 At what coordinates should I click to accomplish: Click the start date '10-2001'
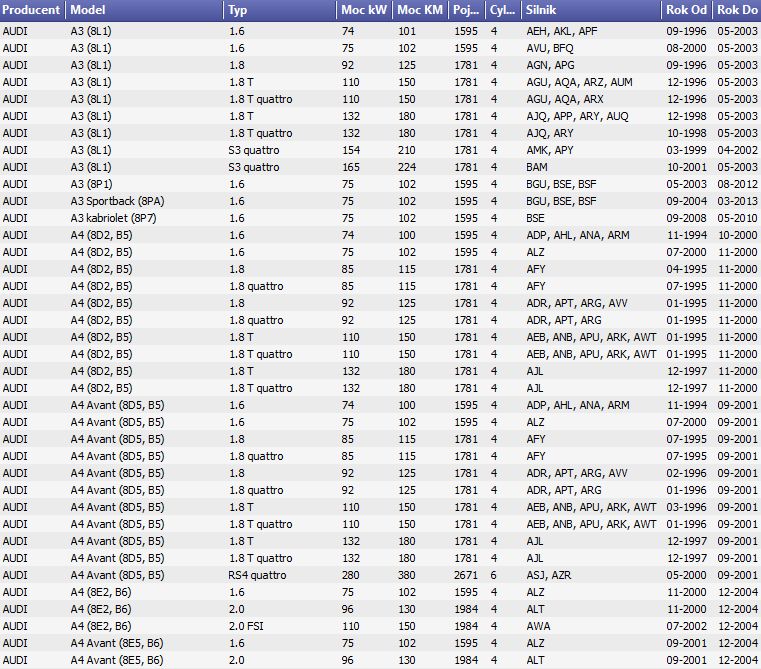pyautogui.click(x=686, y=167)
